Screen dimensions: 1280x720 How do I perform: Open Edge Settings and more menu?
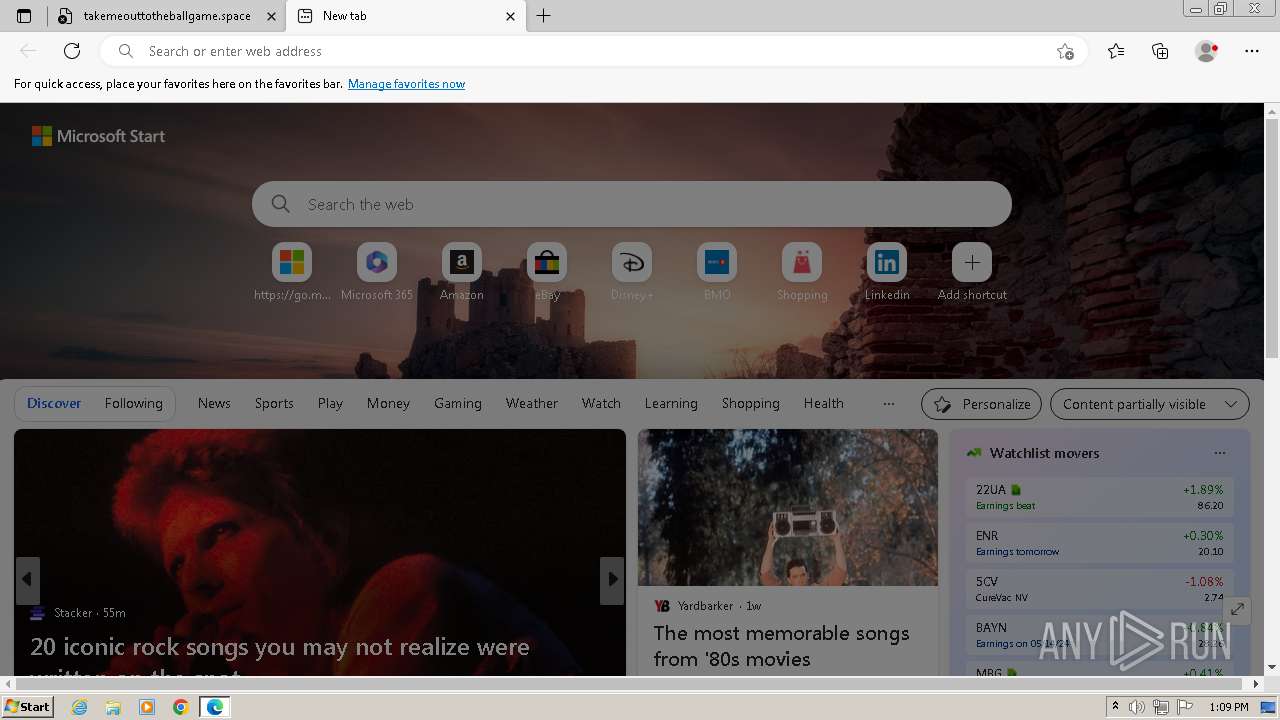point(1252,51)
